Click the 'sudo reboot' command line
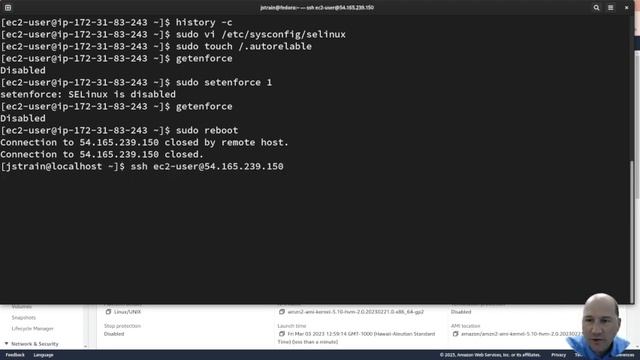Viewport: 640px width, 360px height. pyautogui.click(x=119, y=130)
